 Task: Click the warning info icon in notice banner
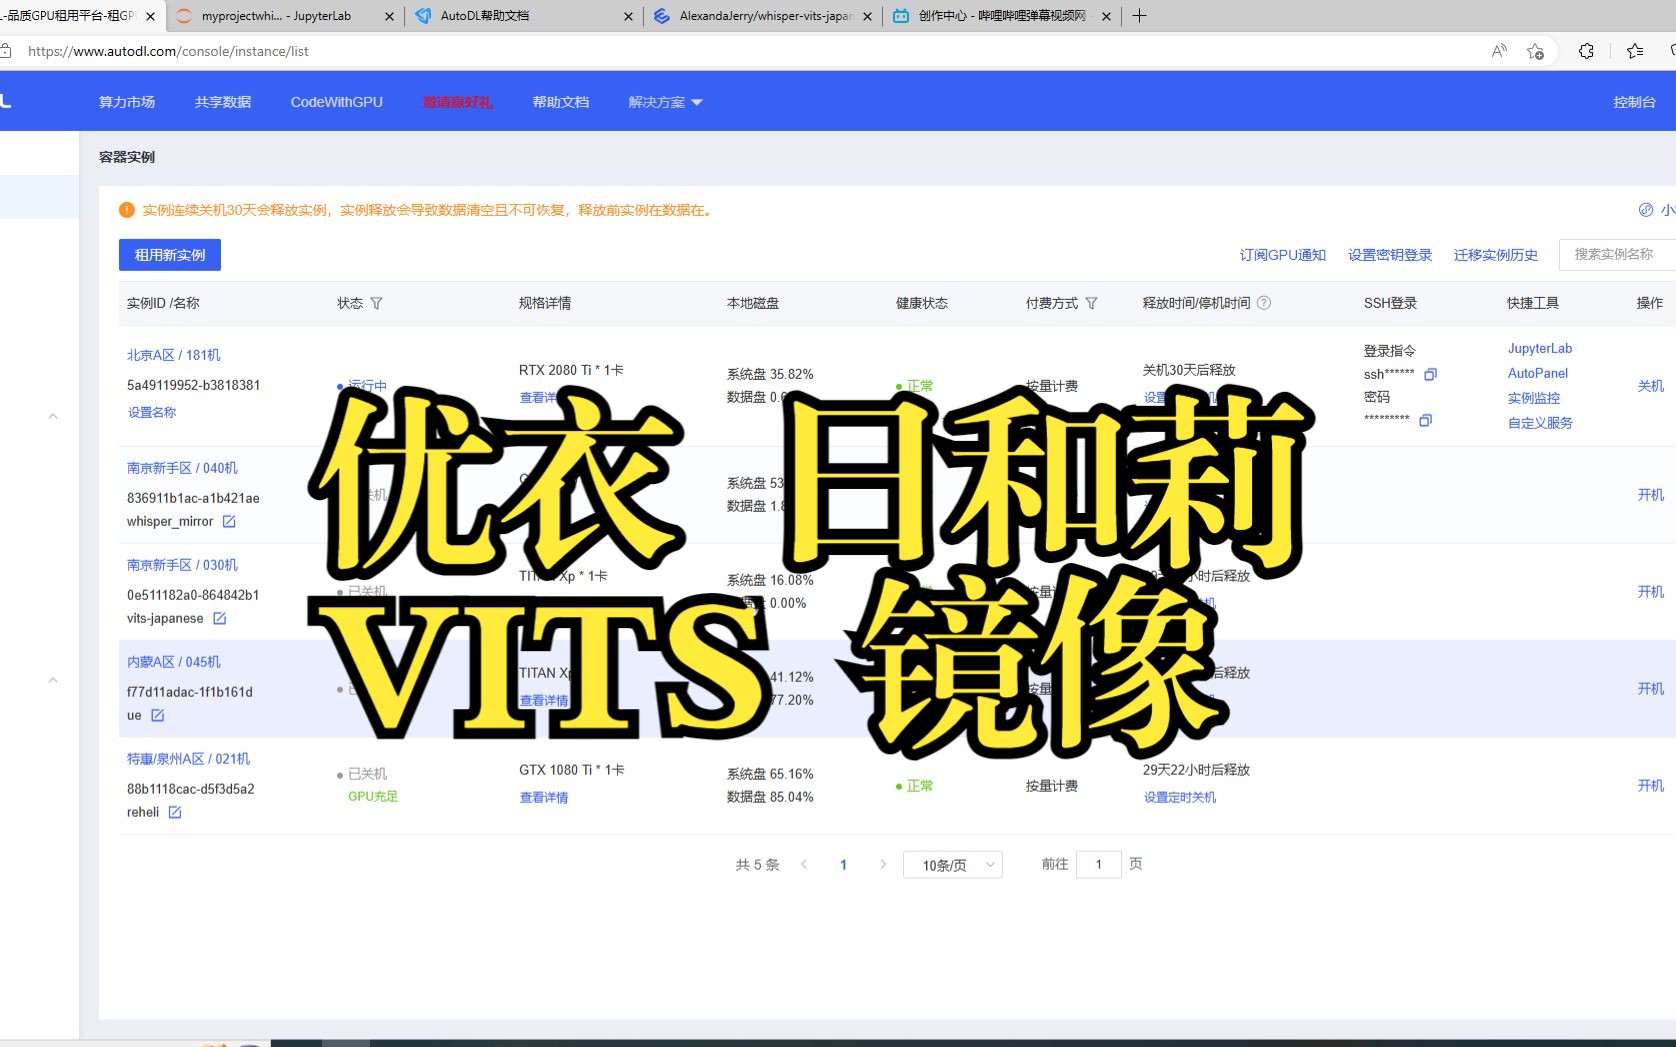click(127, 210)
